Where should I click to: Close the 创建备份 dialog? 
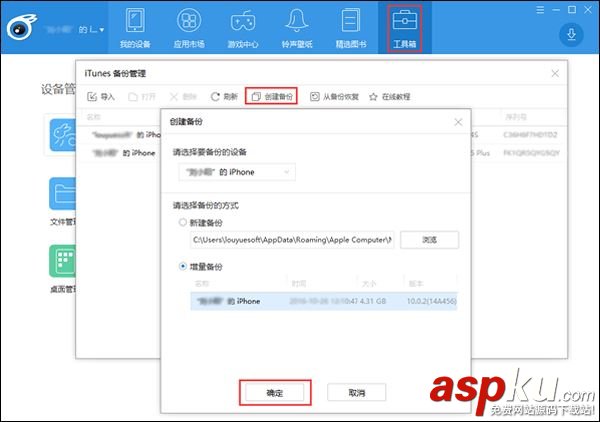(458, 122)
